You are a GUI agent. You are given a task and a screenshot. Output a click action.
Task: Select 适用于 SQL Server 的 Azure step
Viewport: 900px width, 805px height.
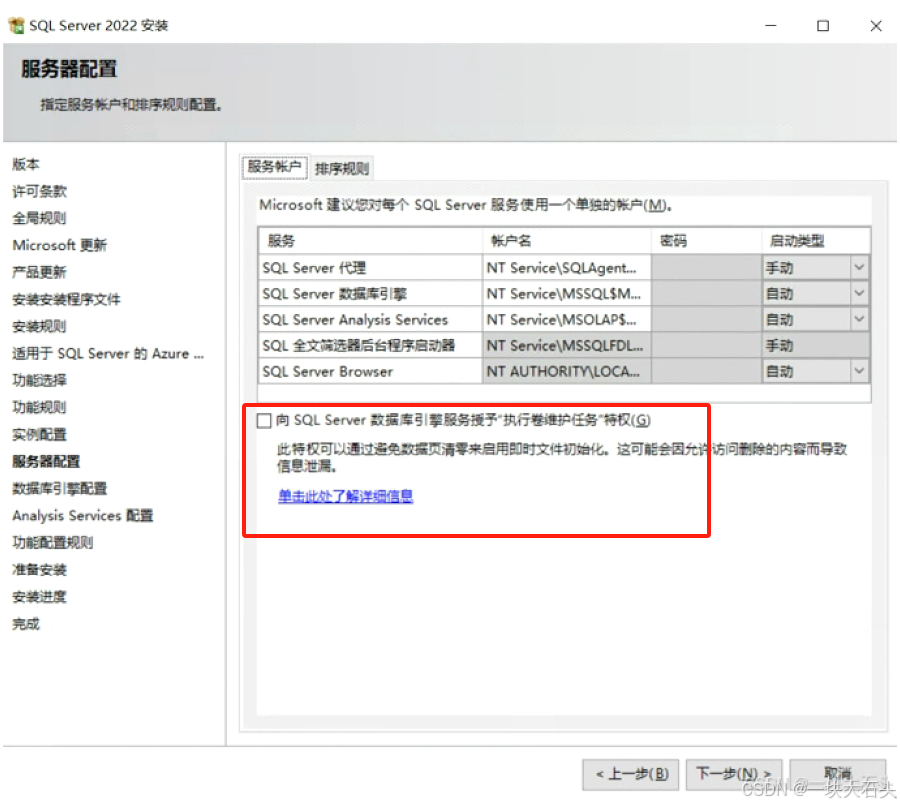click(x=108, y=353)
